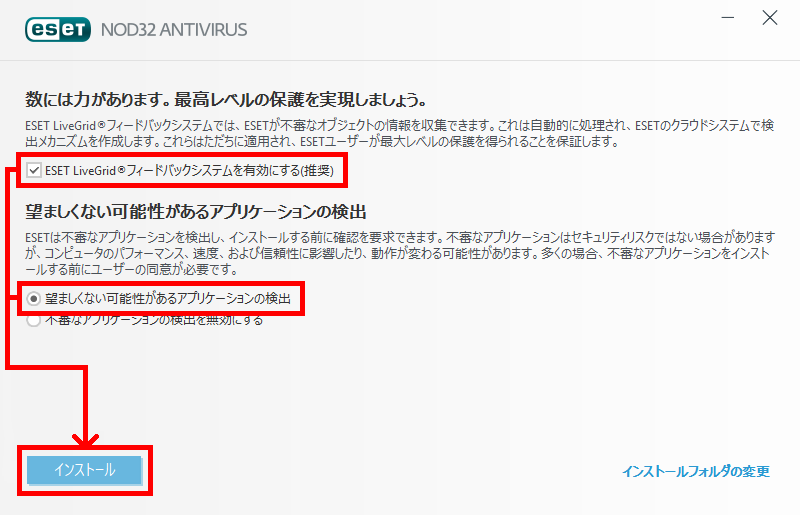The image size is (800, 515).
Task: Select 不審なアプリケーションの検出を無効にする radio option
Action: click(34, 321)
